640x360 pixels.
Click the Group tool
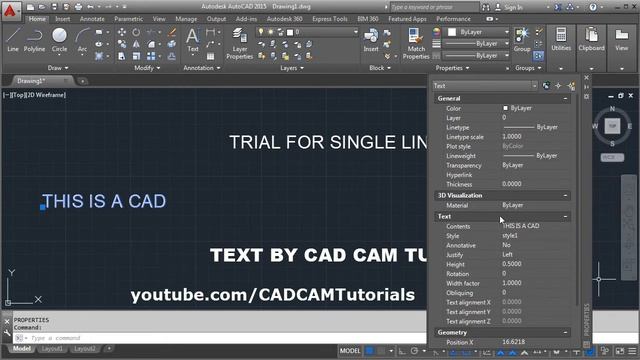coord(522,40)
